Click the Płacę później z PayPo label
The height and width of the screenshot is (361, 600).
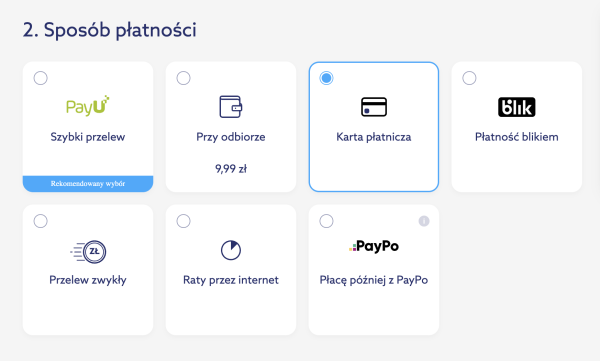[374, 280]
